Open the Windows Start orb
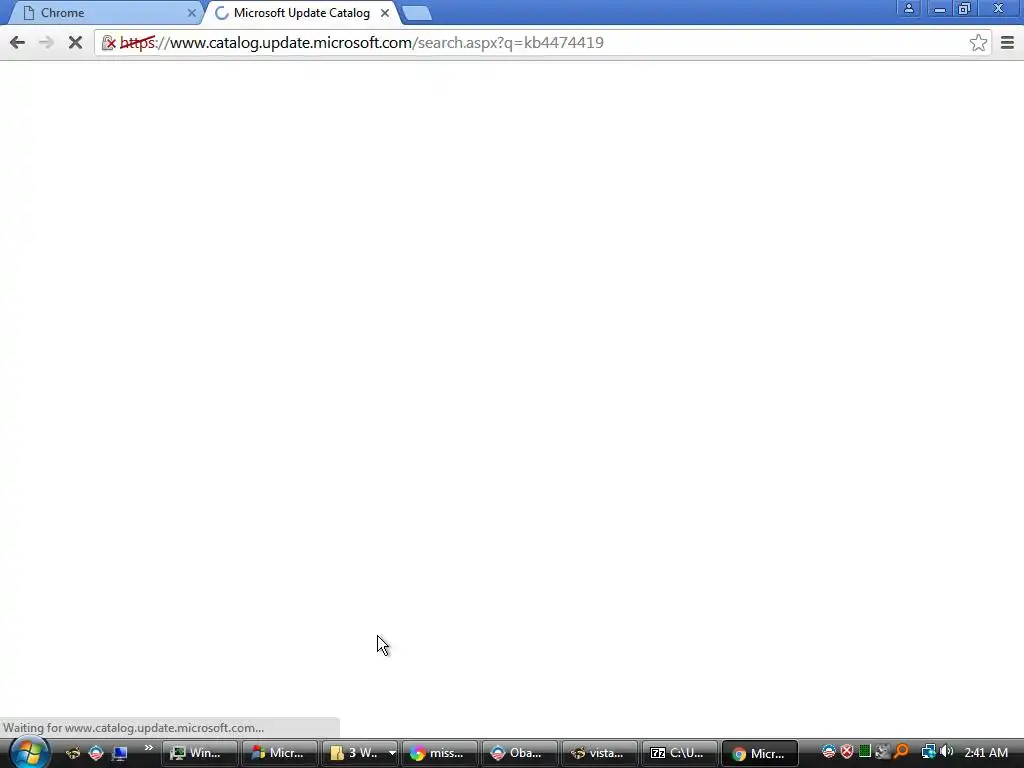This screenshot has height=768, width=1024. [29, 752]
